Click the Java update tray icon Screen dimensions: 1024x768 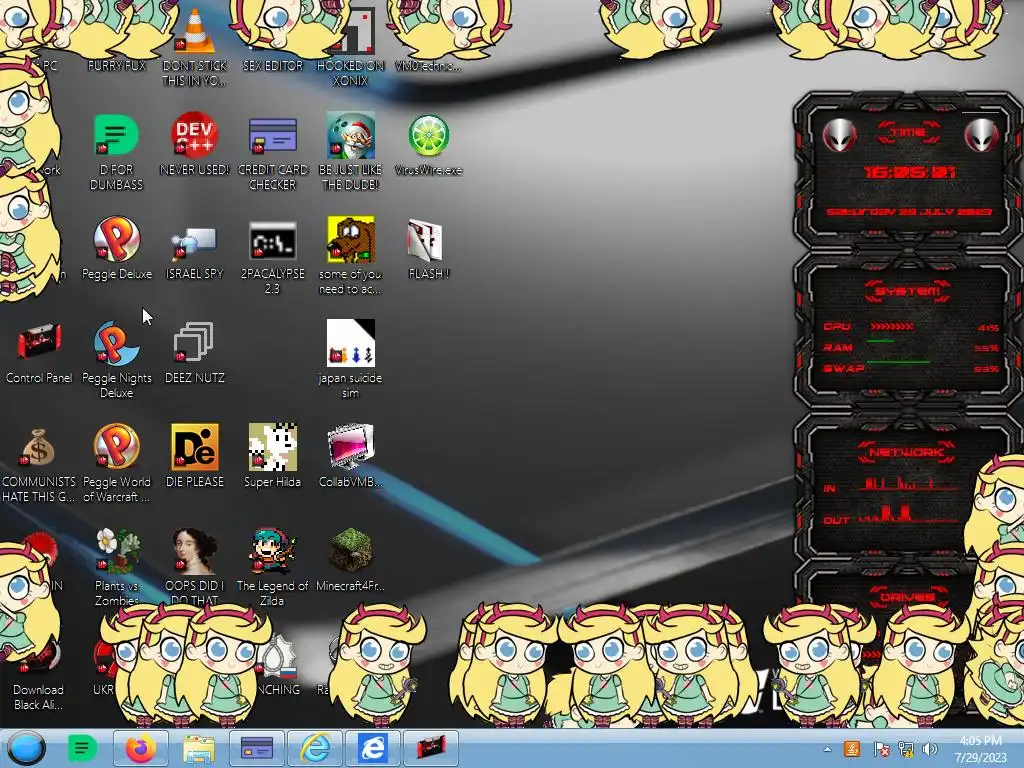852,748
